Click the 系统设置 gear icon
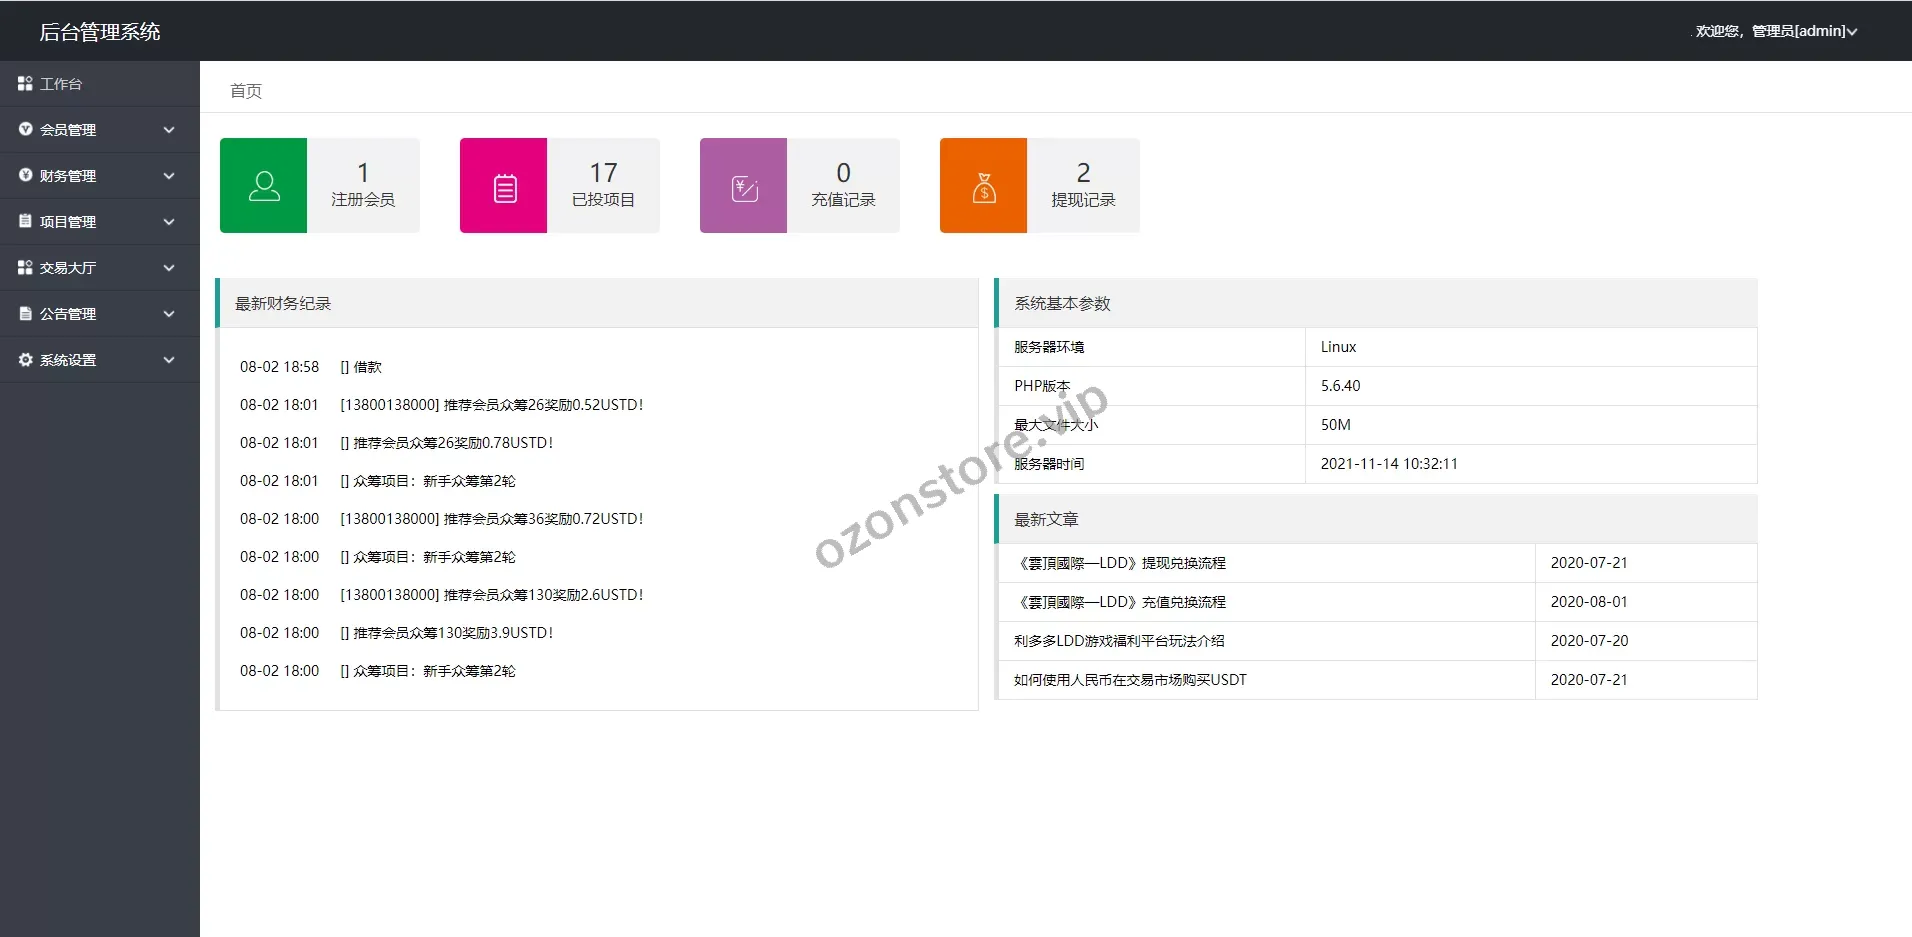The image size is (1912, 937). click(25, 359)
